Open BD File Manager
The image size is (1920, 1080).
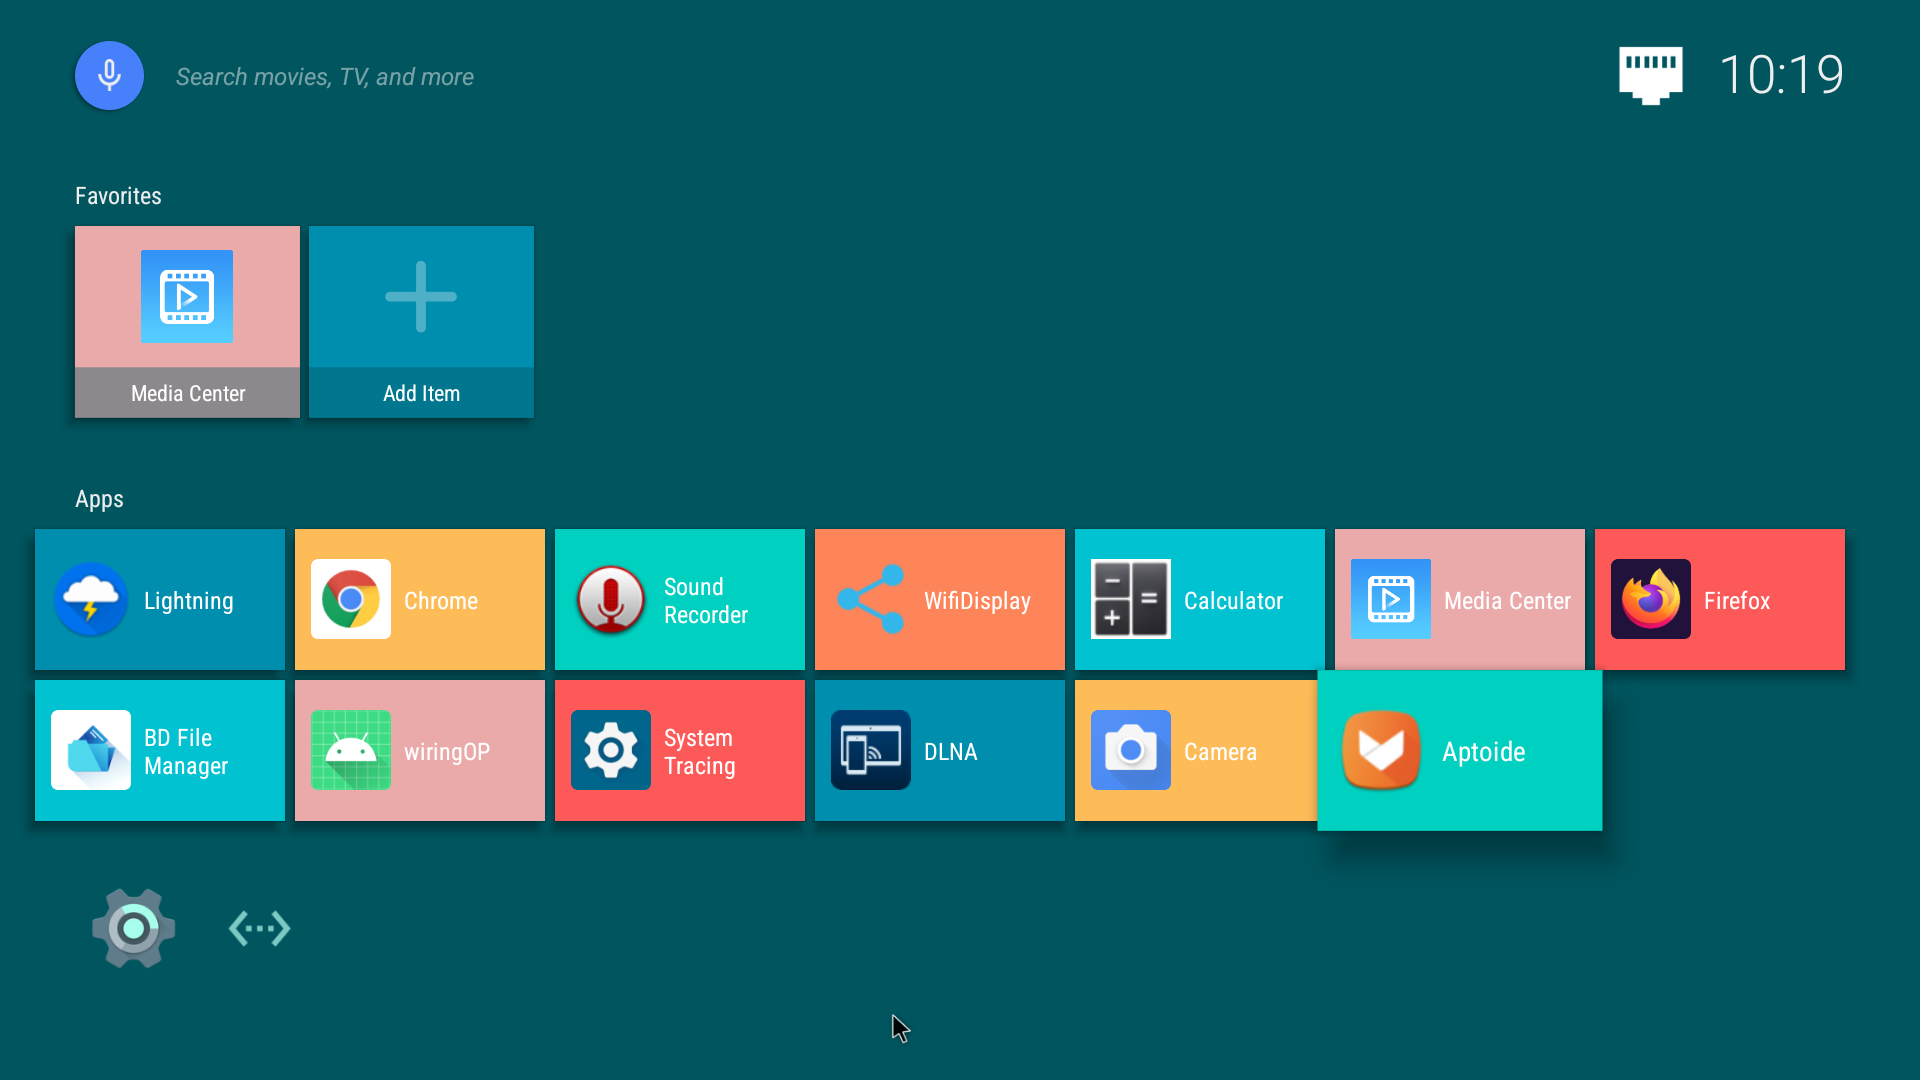pos(160,751)
